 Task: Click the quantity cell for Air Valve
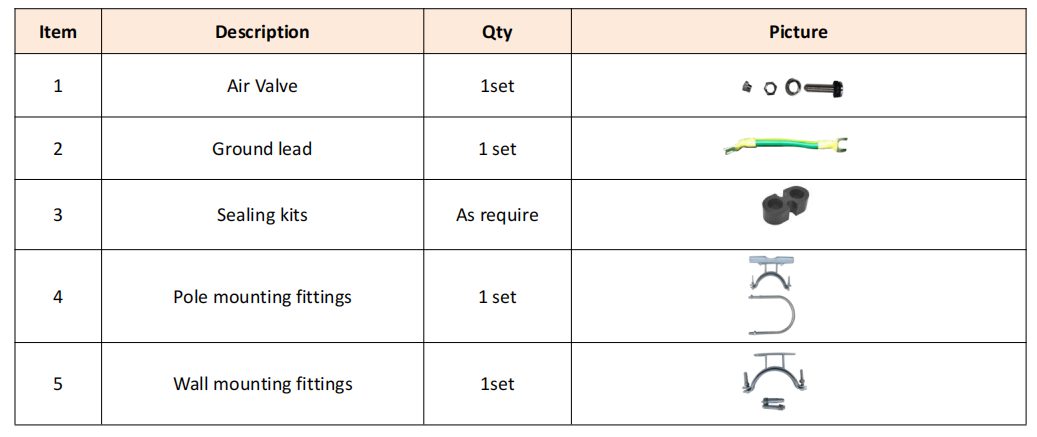(x=497, y=86)
